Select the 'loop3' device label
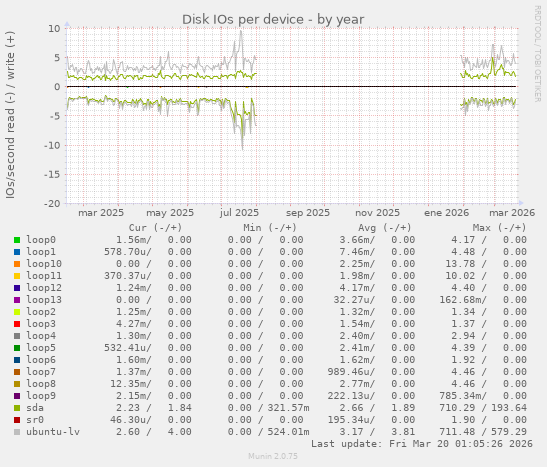547x467 pixels. [41, 324]
